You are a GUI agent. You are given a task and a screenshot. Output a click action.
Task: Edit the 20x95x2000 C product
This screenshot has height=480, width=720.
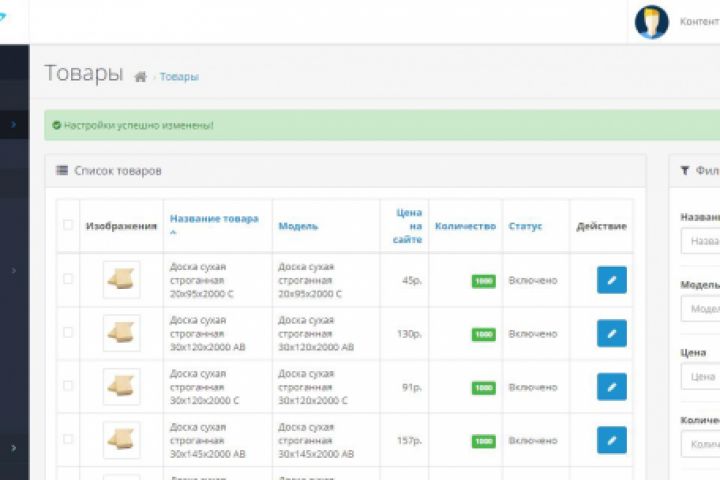[612, 280]
